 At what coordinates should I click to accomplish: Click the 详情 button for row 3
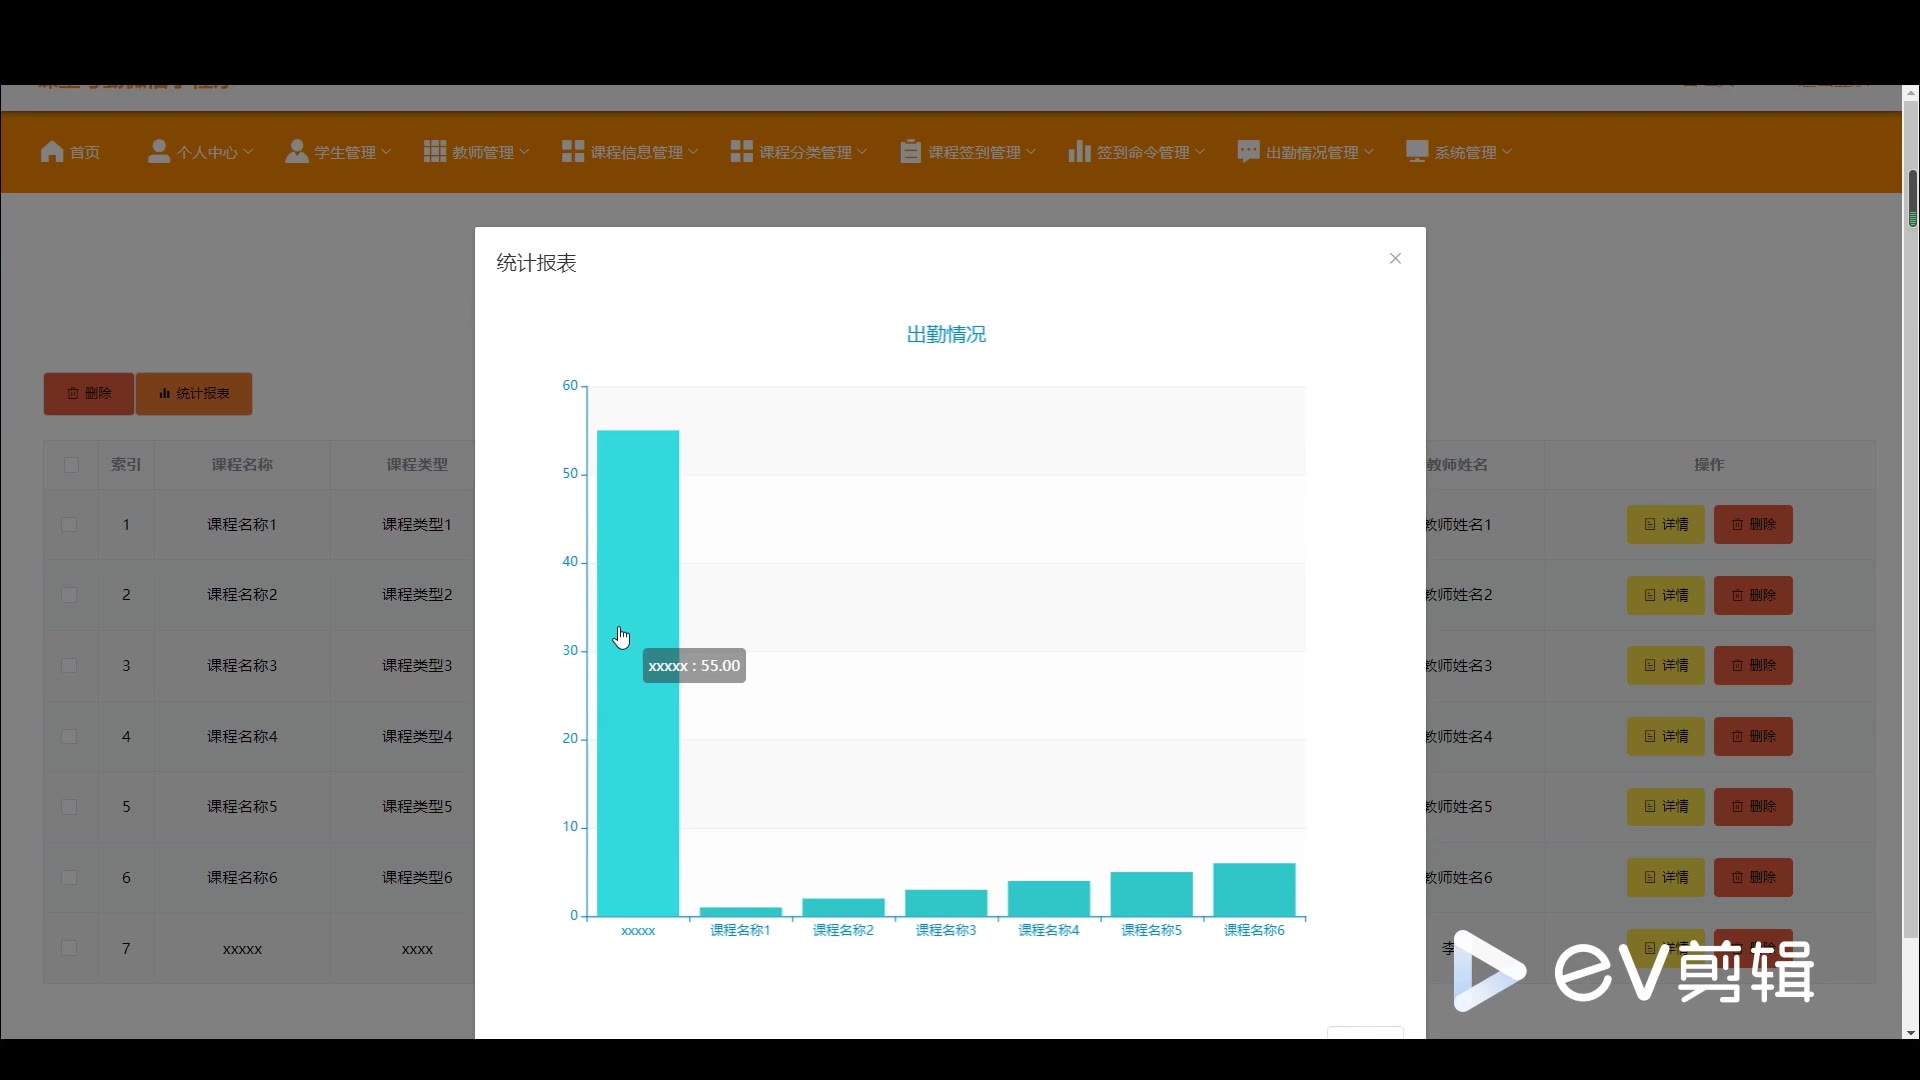pyautogui.click(x=1665, y=666)
